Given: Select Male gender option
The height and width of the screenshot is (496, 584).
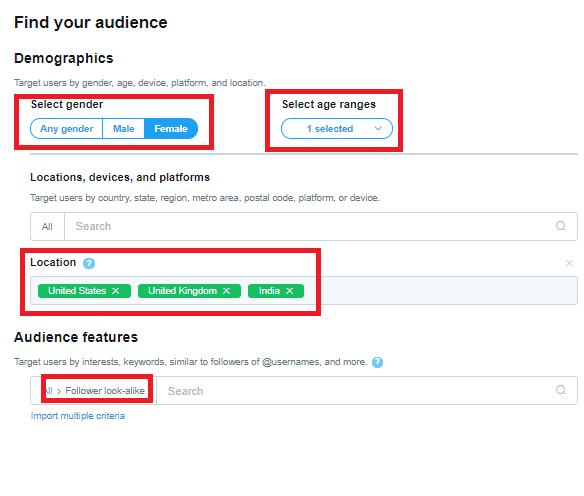Looking at the screenshot, I should (x=124, y=129).
